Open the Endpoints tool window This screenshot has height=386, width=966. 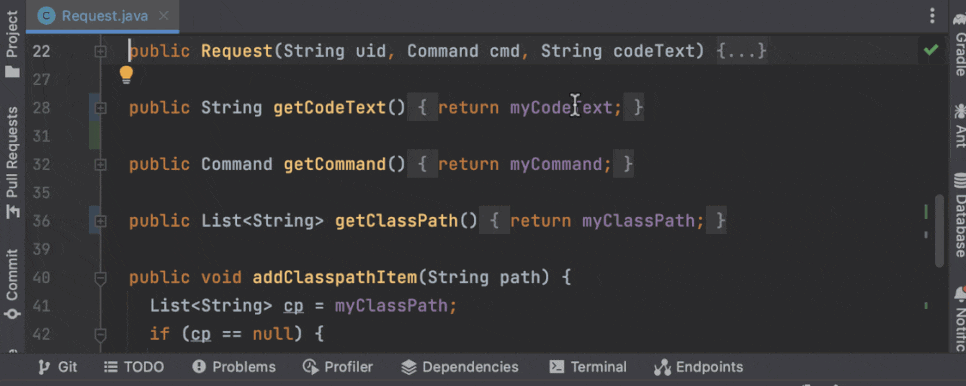(698, 368)
